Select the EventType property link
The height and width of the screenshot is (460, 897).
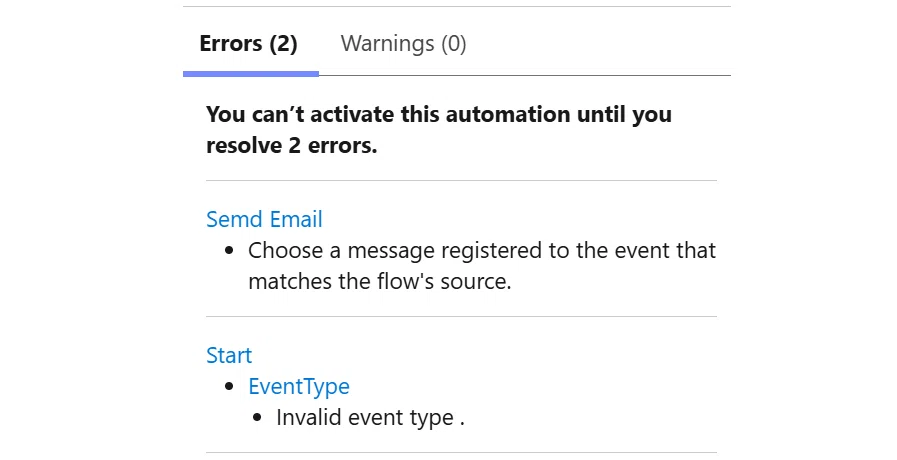[299, 387]
